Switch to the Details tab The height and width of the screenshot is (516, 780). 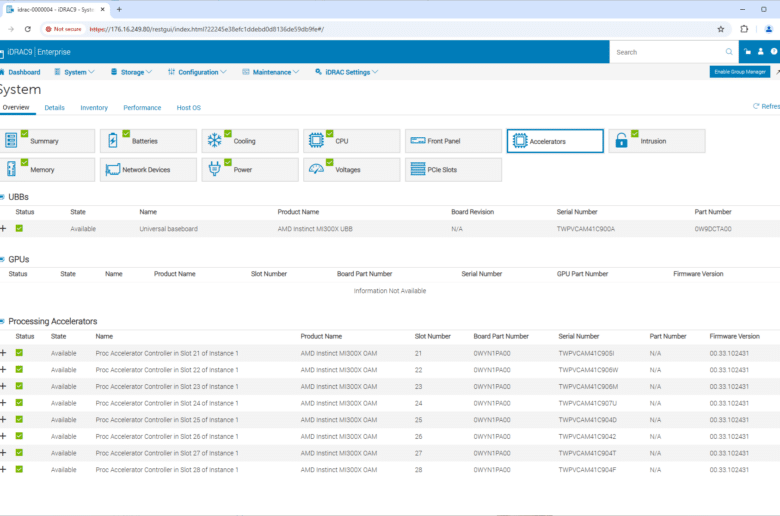pyautogui.click(x=54, y=107)
